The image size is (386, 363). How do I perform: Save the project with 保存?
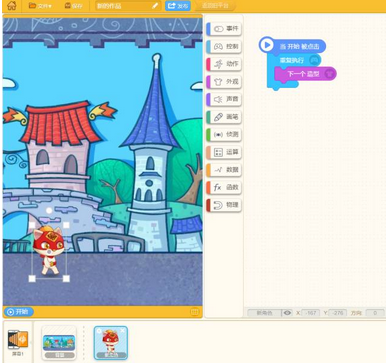pyautogui.click(x=73, y=6)
